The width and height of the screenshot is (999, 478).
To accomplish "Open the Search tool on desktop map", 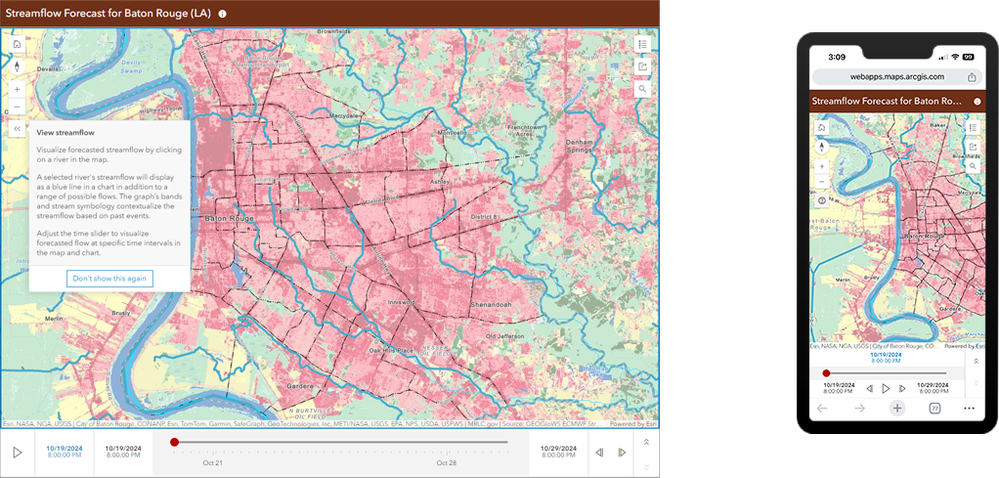I will (642, 89).
